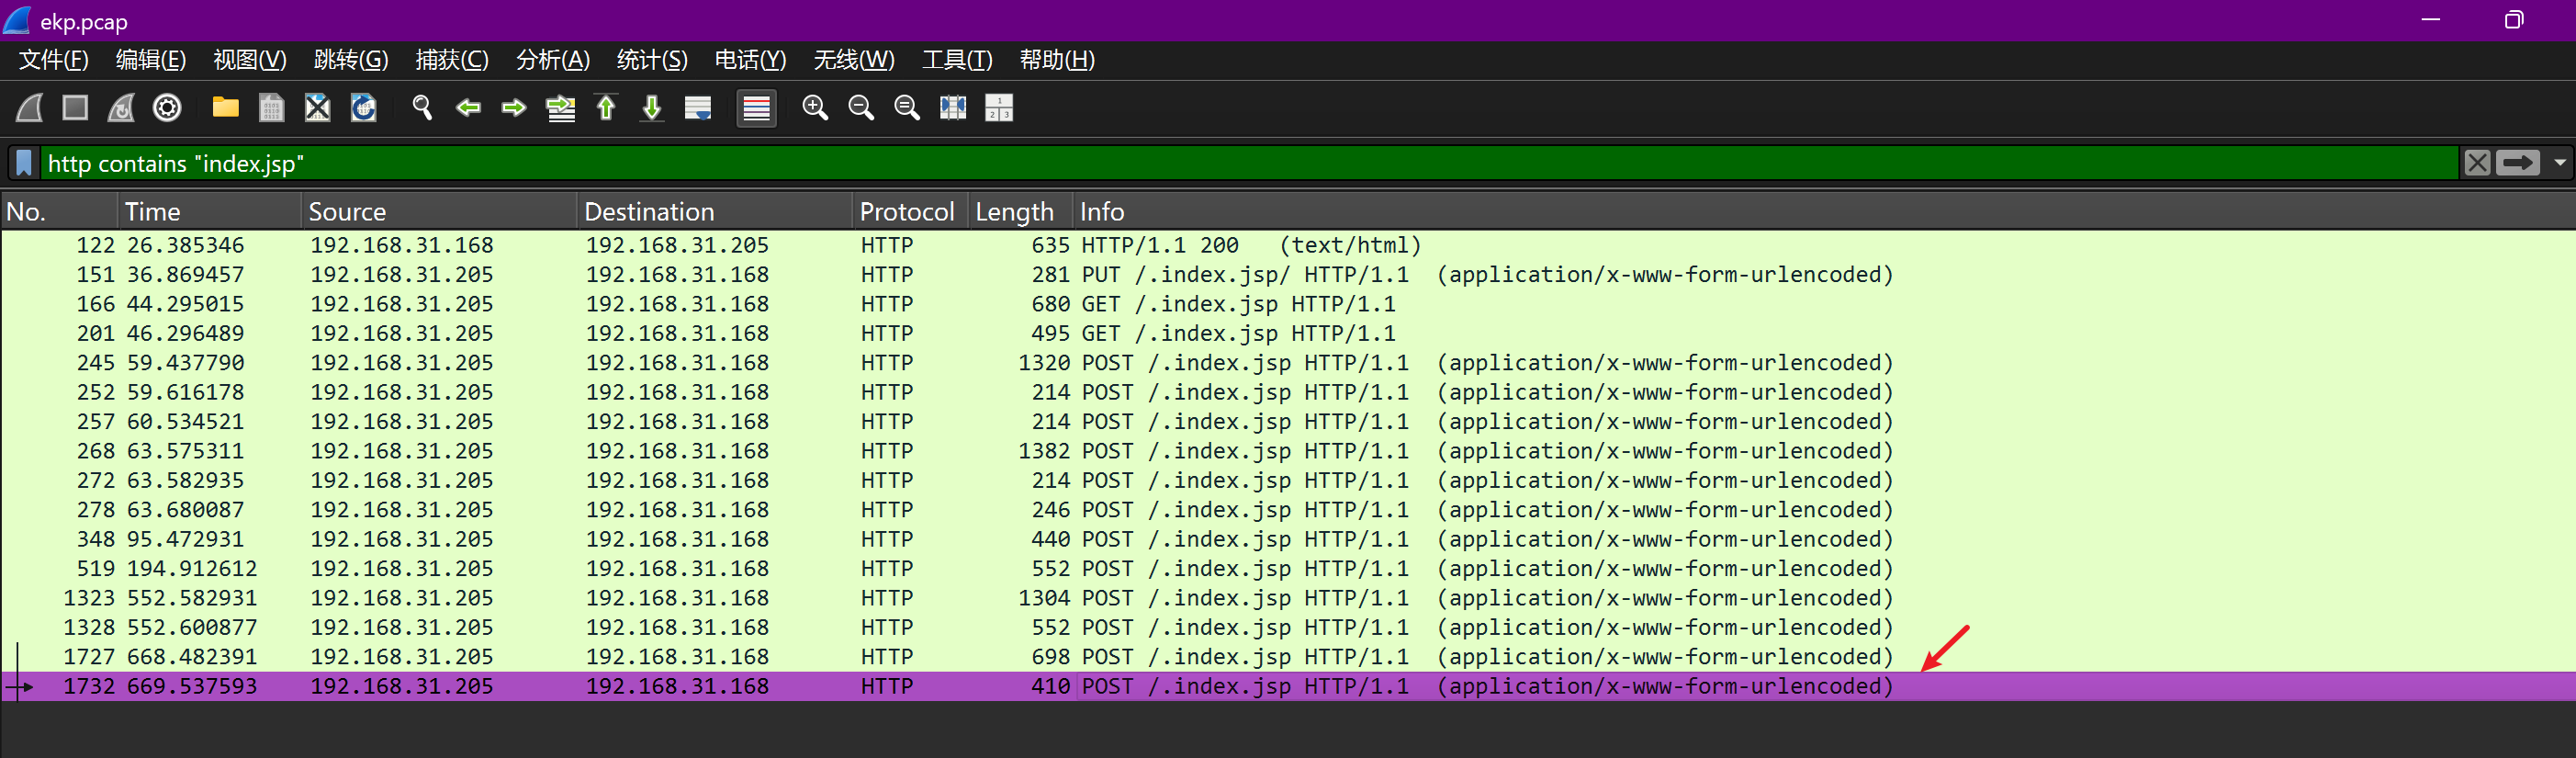Toggle packet list colorize rules button
The width and height of the screenshot is (2576, 758).
click(x=756, y=108)
